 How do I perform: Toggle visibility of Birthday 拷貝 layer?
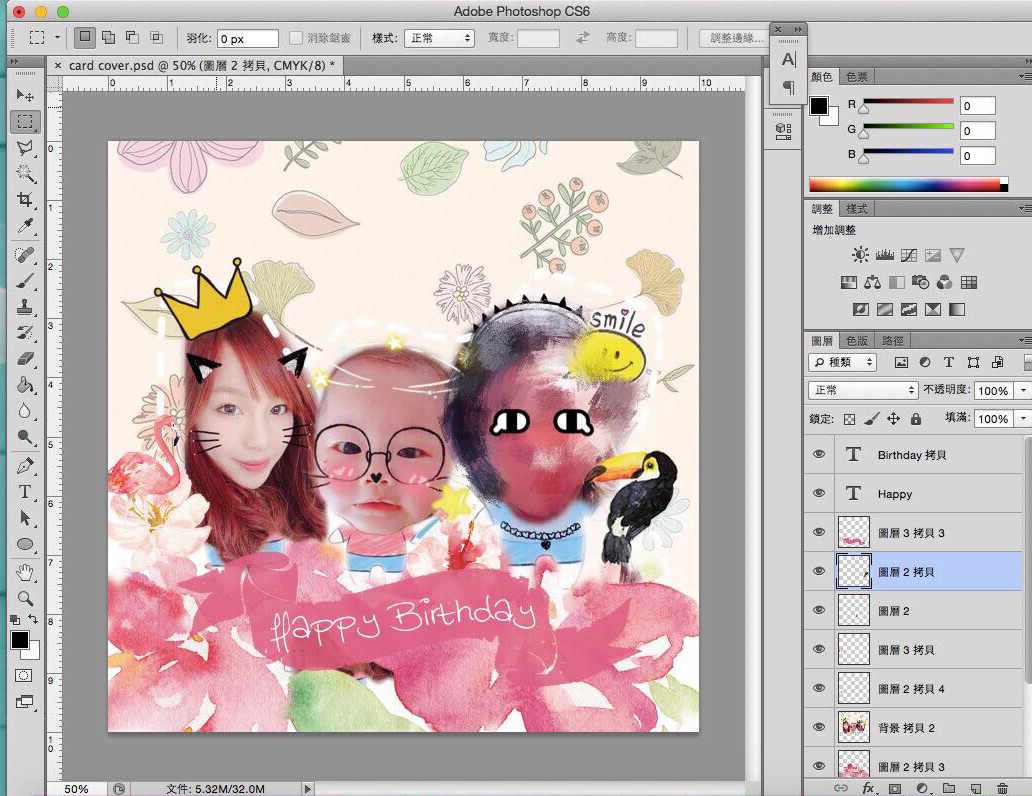819,454
